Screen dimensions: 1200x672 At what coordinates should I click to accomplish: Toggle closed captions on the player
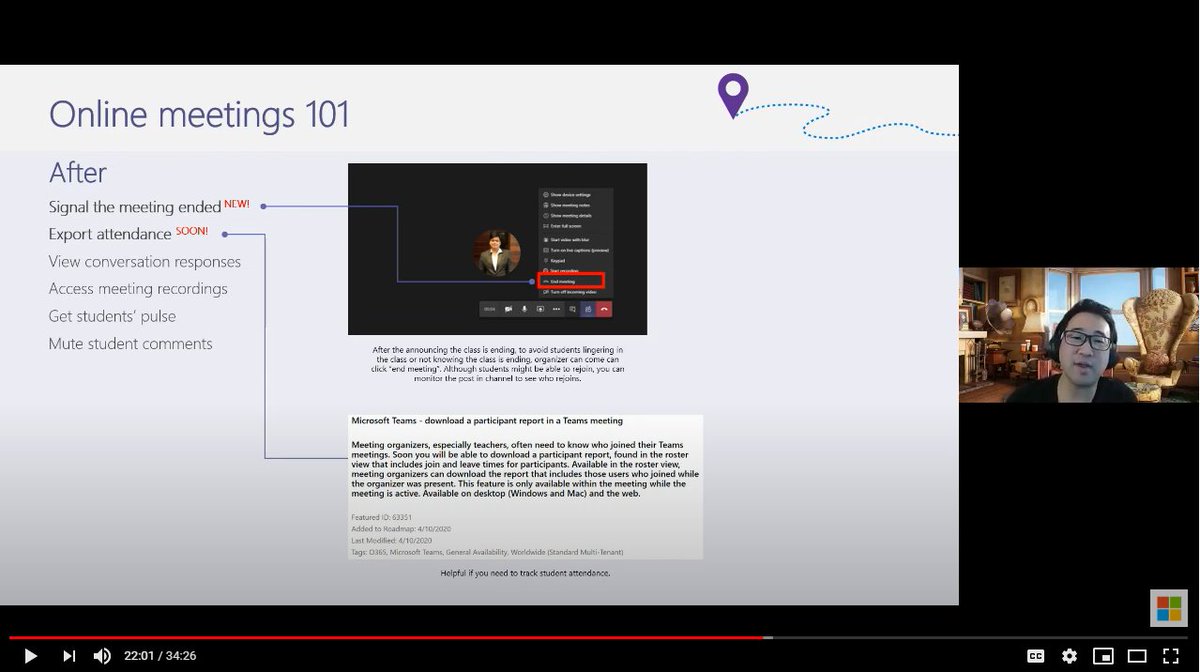(x=1036, y=656)
